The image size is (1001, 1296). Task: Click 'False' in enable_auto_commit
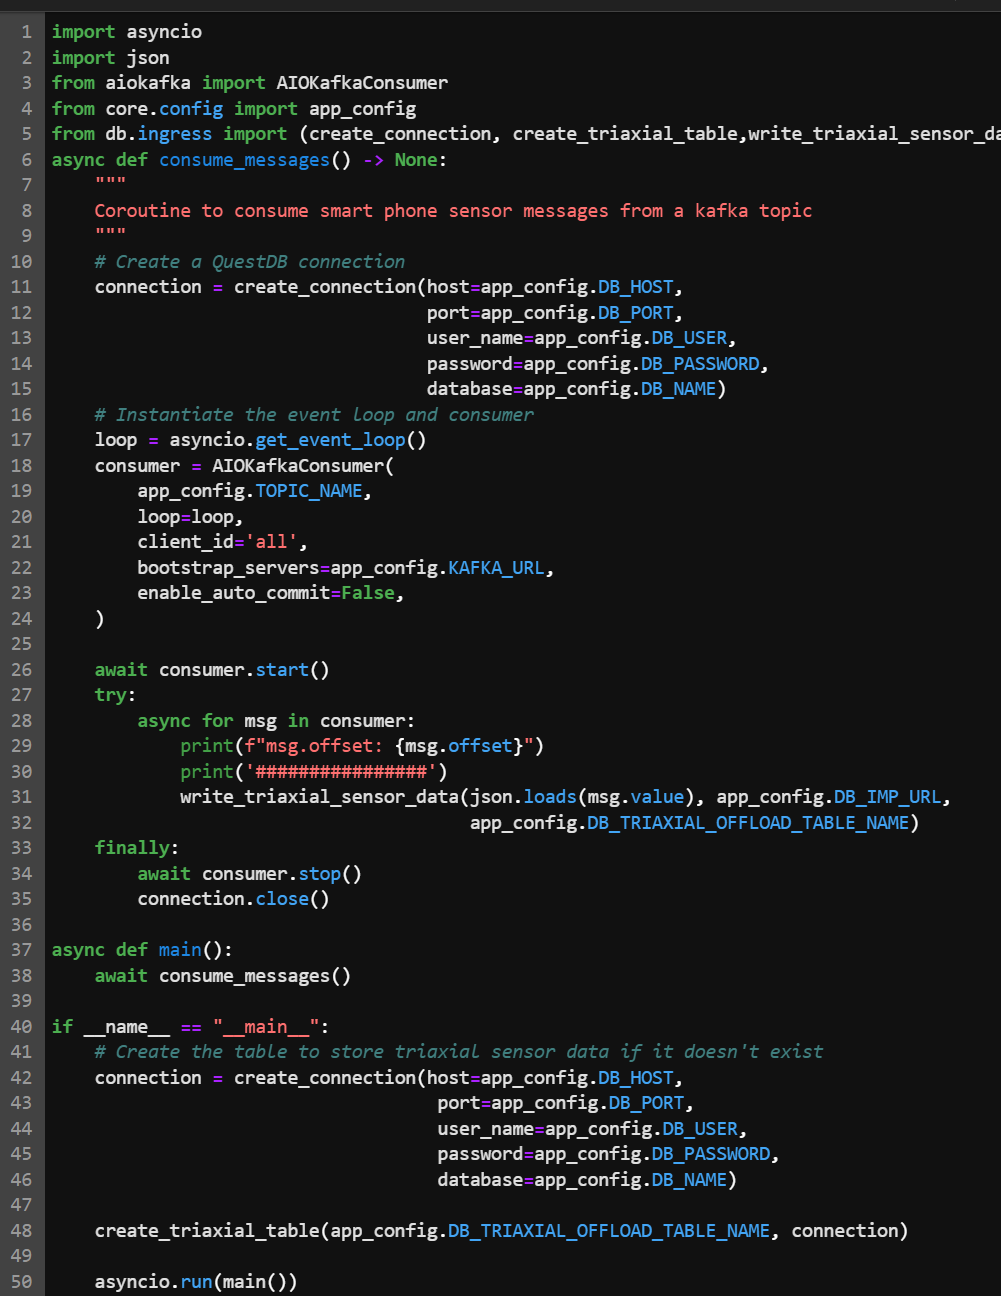(x=368, y=593)
